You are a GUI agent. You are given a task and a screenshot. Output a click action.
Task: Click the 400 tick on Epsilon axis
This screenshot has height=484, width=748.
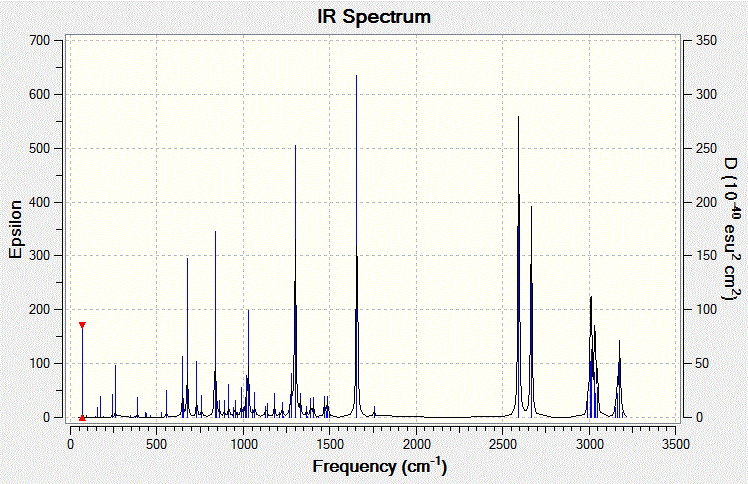coord(40,202)
